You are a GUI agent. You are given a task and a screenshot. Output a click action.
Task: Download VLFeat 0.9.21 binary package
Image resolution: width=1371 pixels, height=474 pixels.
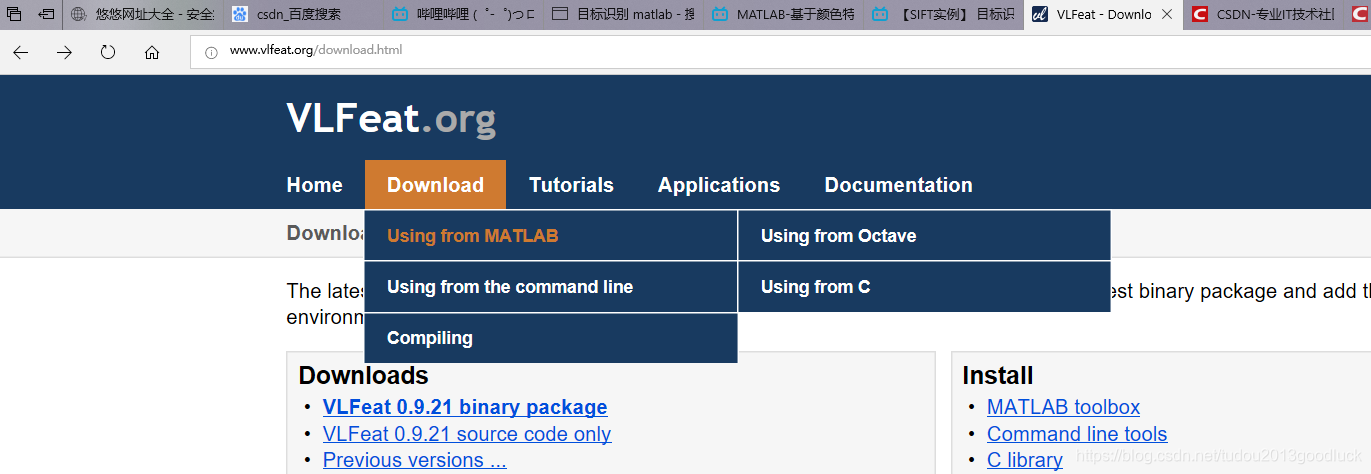[465, 407]
